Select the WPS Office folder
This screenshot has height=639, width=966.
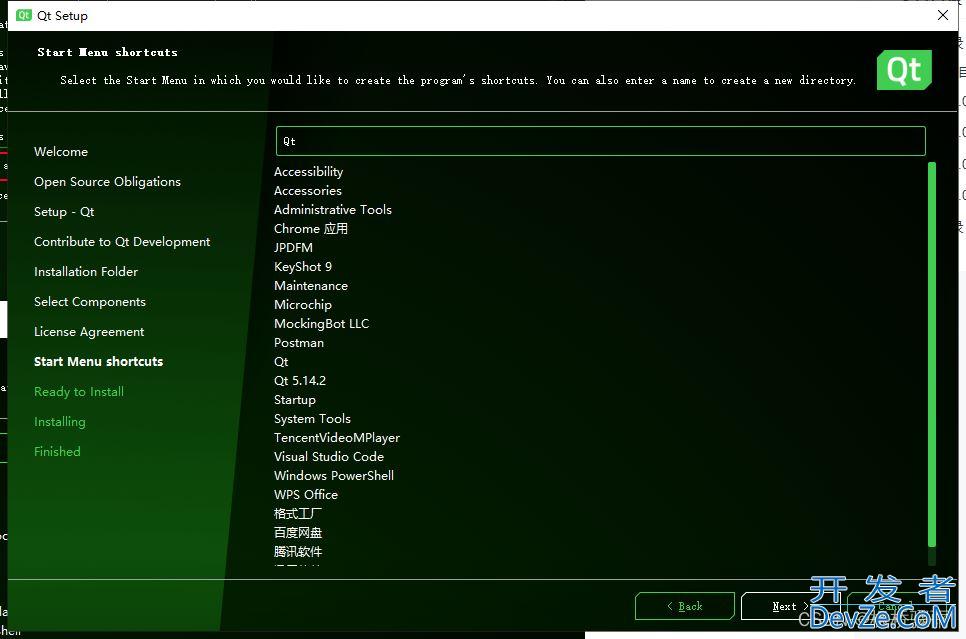(x=306, y=495)
